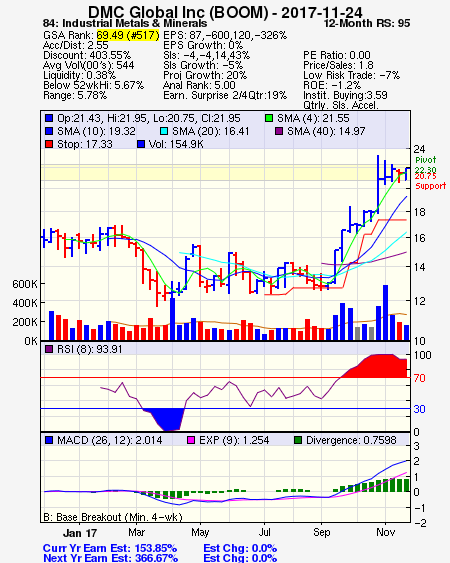Click the Sls Growth: -5% line
This screenshot has height=563, width=450.
click(x=203, y=65)
